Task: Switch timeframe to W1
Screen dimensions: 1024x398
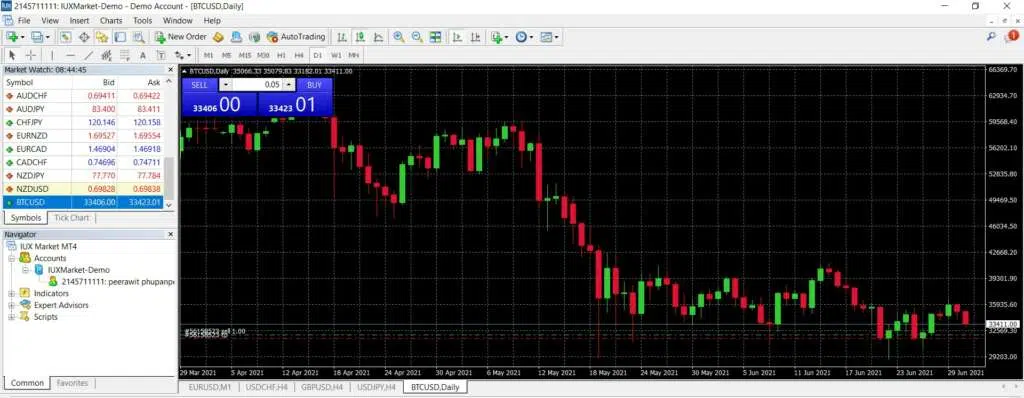Action: 336,56
